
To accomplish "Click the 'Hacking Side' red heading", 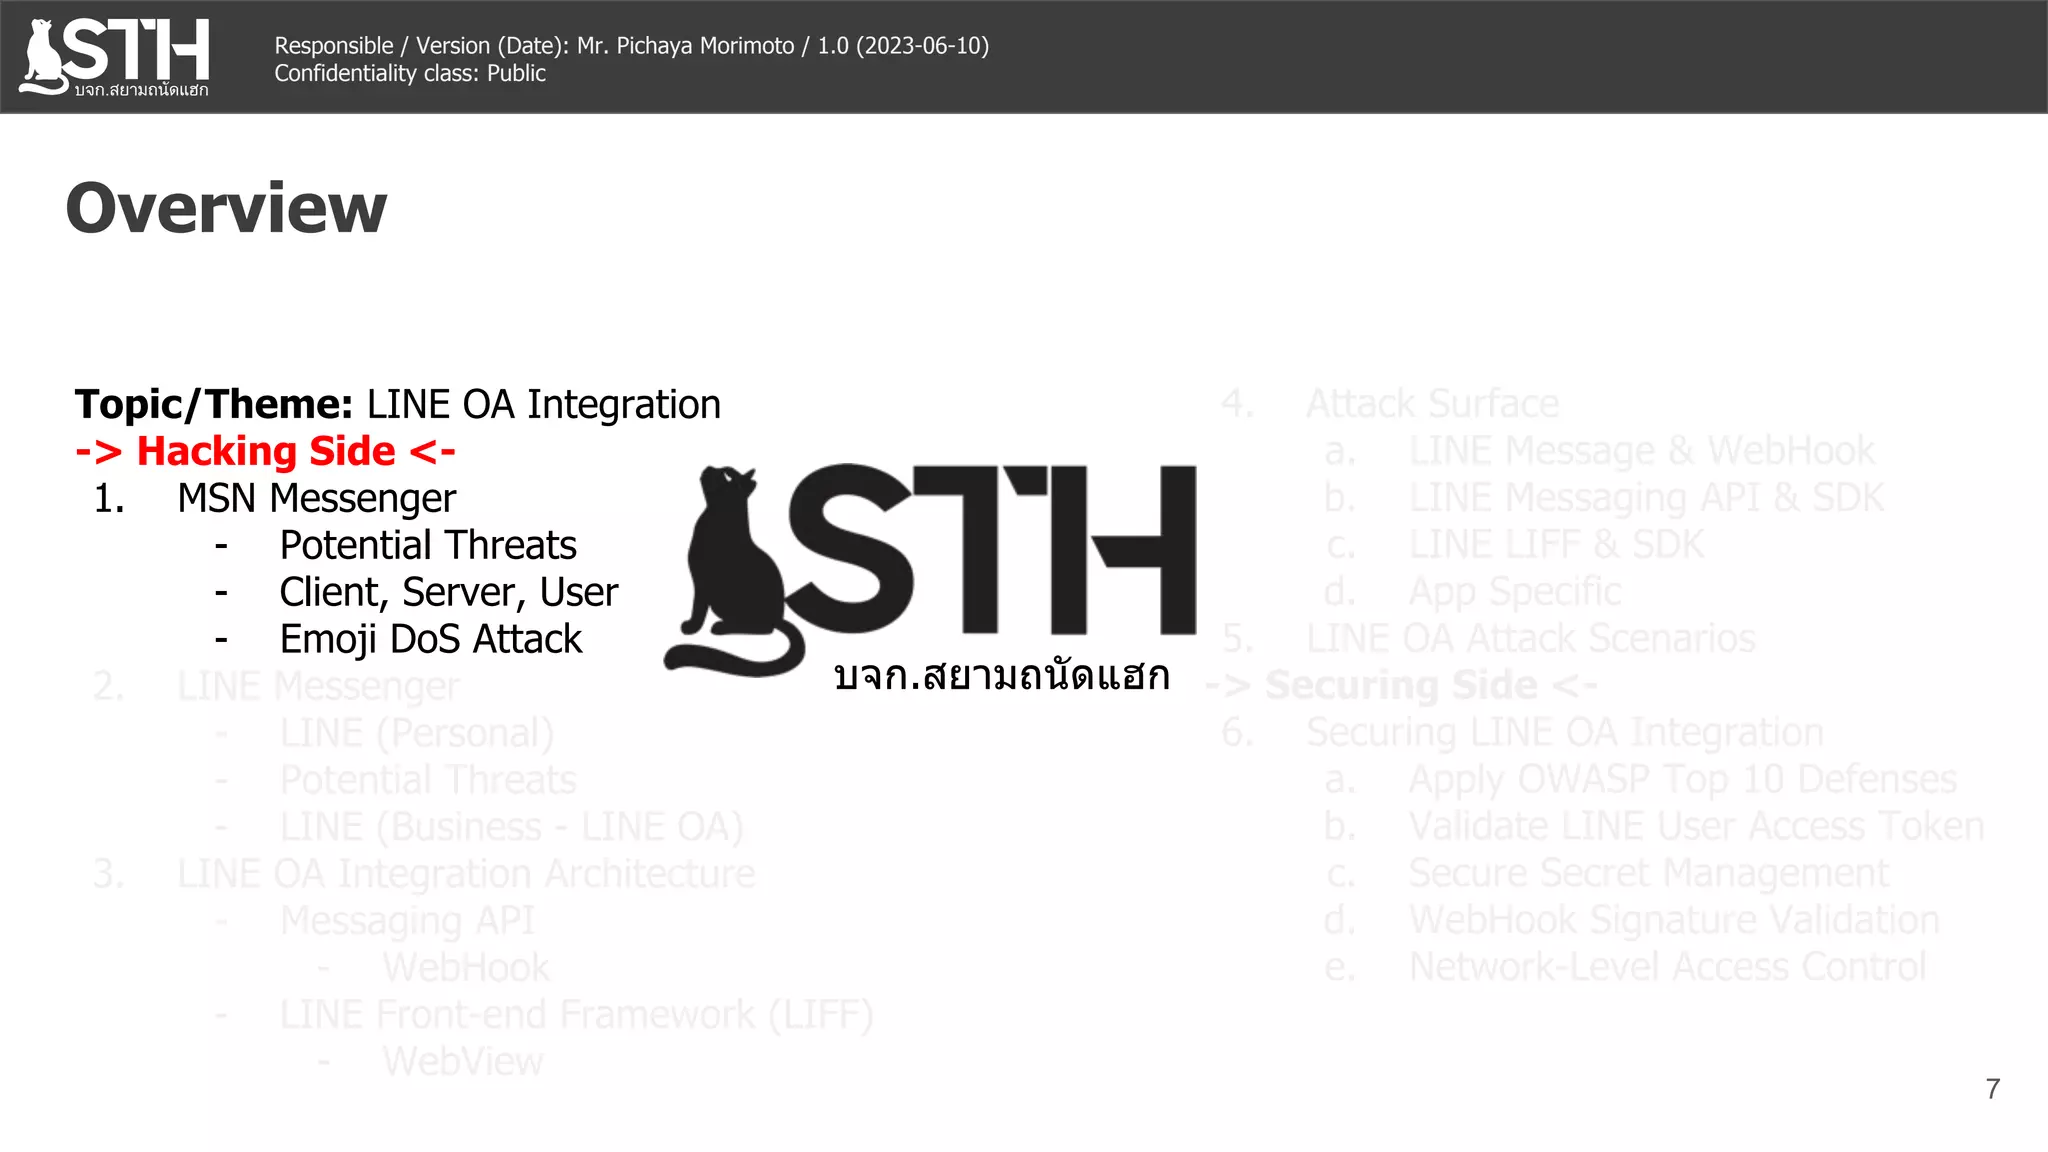I will pos(266,451).
